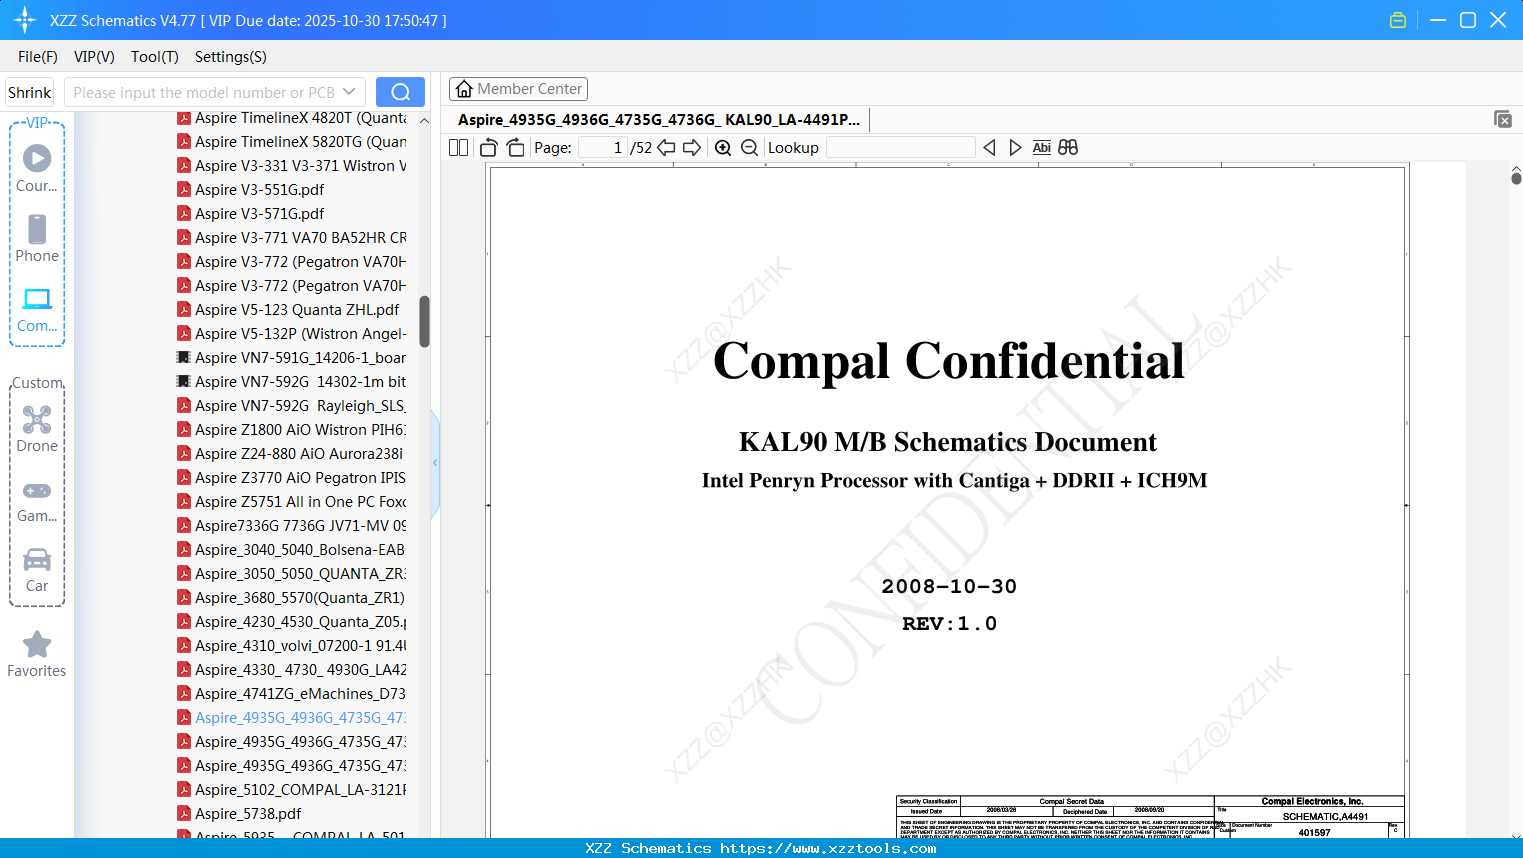Open Aspire V3-571G.pdf
This screenshot has height=858, width=1523.
point(259,214)
